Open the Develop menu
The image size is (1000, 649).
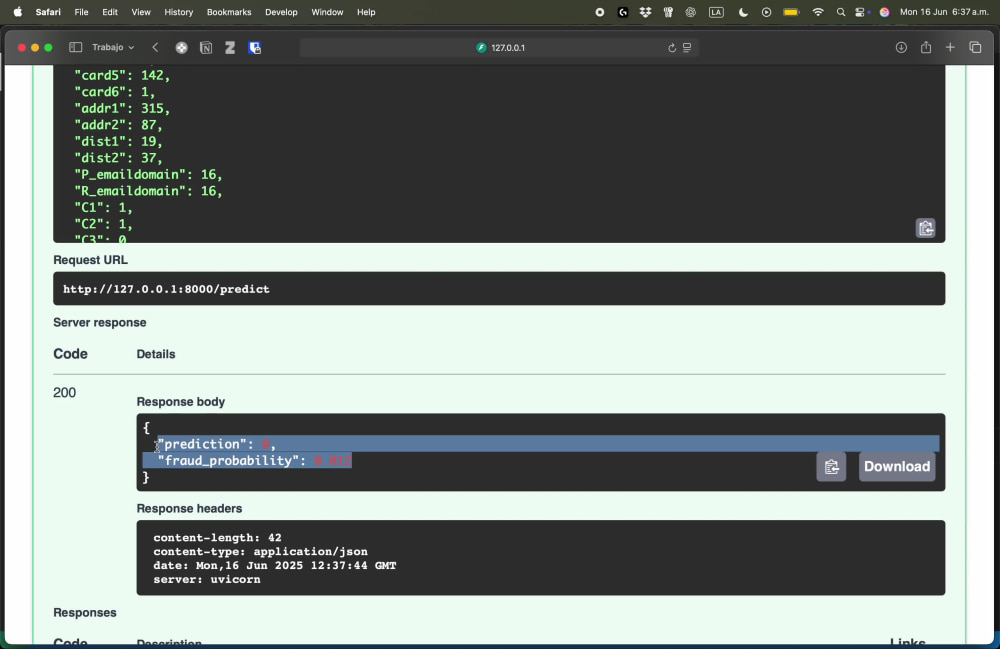tap(281, 12)
